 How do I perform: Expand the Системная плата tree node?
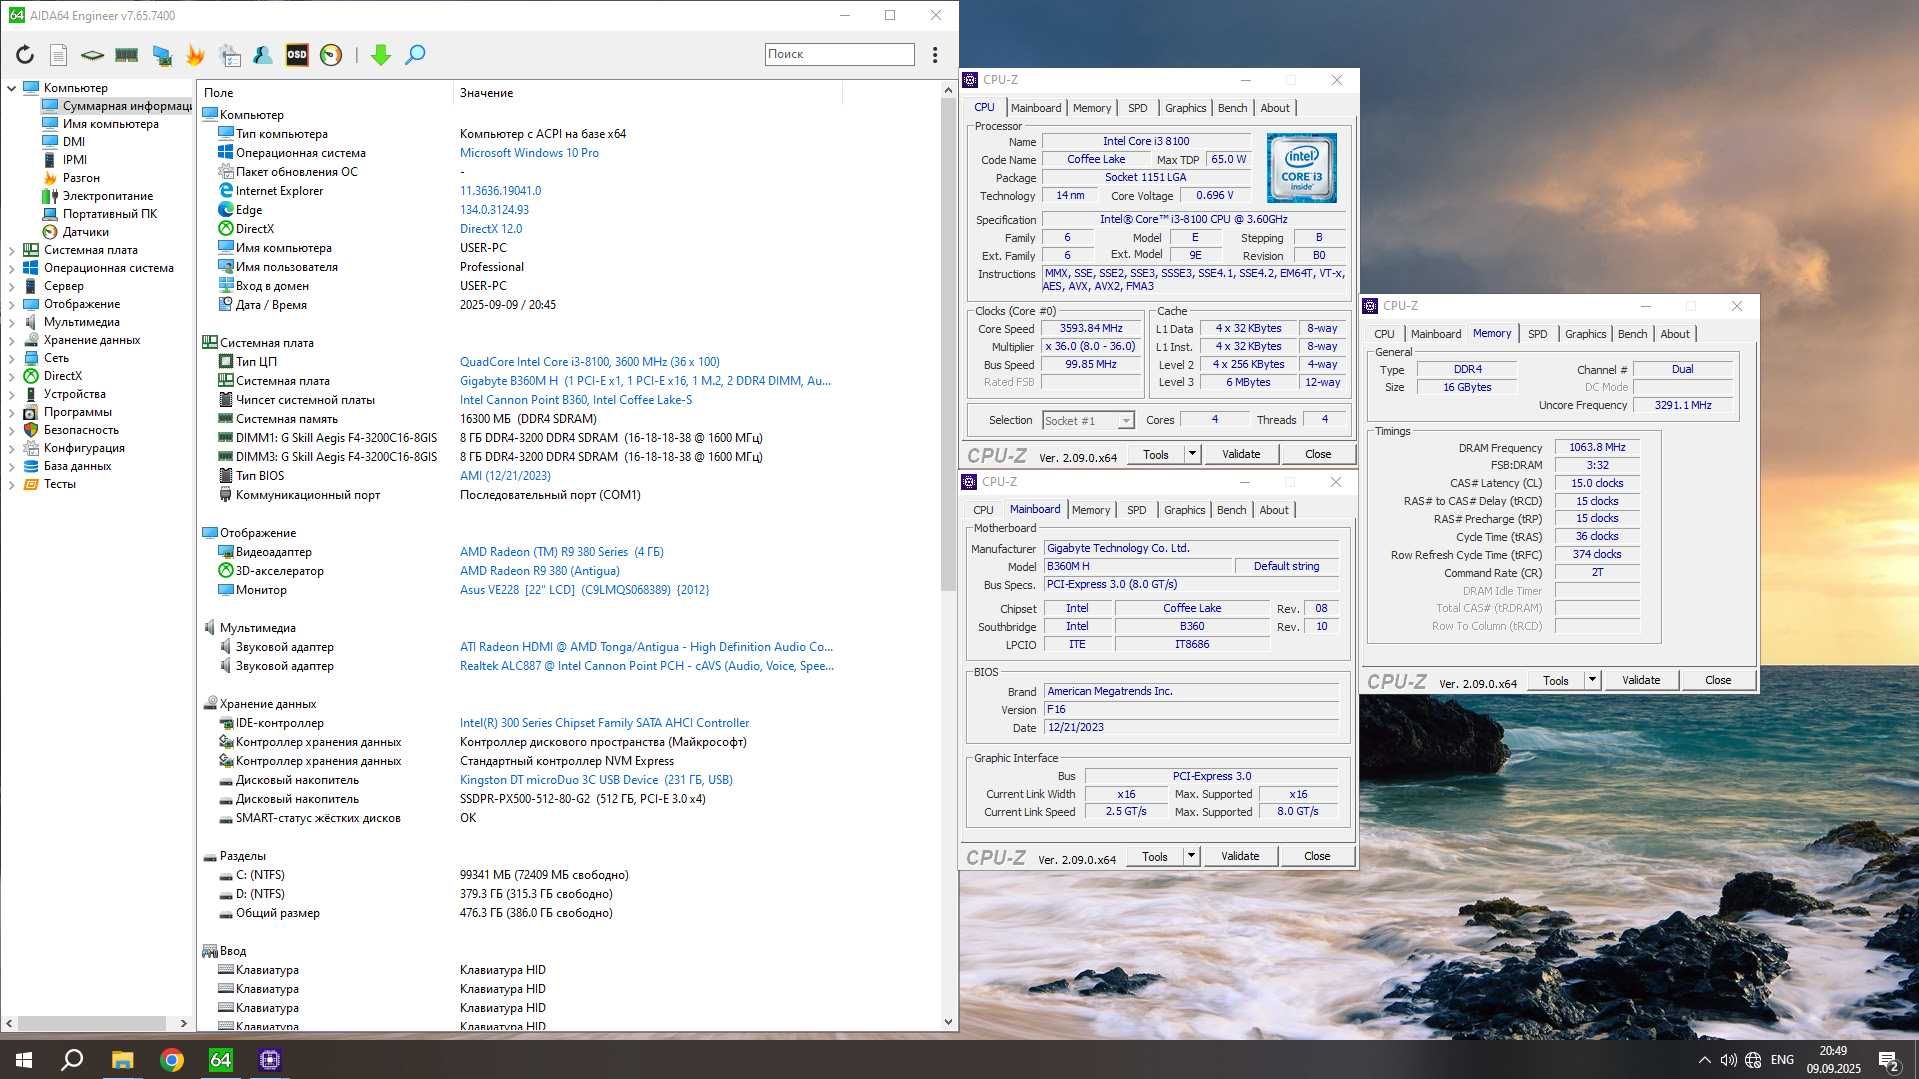pyautogui.click(x=11, y=250)
